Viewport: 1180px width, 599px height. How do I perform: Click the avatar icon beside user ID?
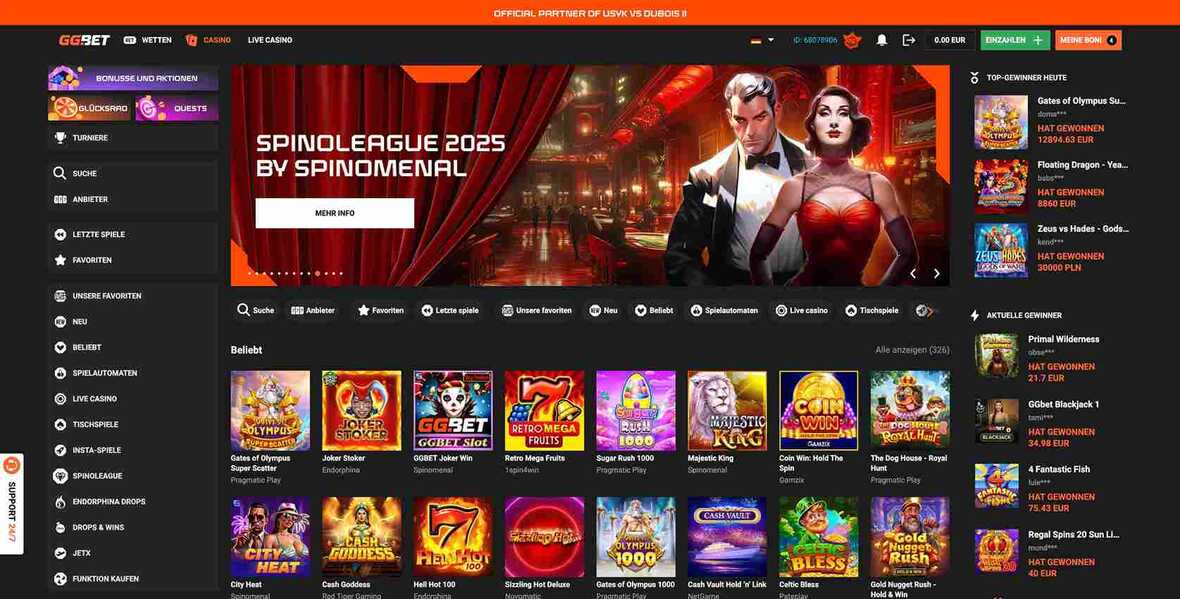(x=850, y=40)
